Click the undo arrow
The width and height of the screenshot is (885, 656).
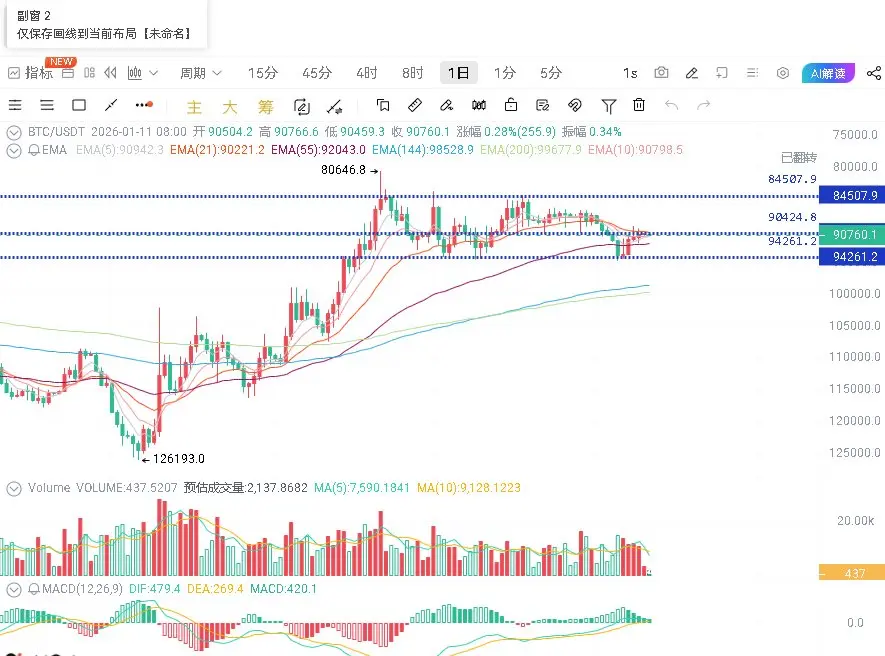click(671, 105)
